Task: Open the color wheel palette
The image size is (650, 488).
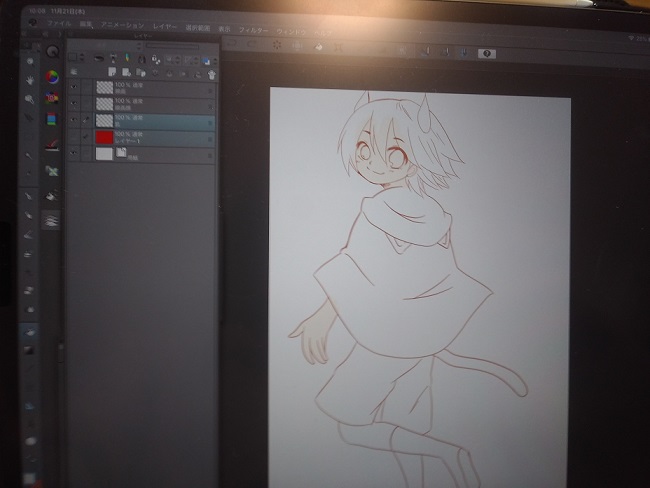Action: tap(52, 77)
